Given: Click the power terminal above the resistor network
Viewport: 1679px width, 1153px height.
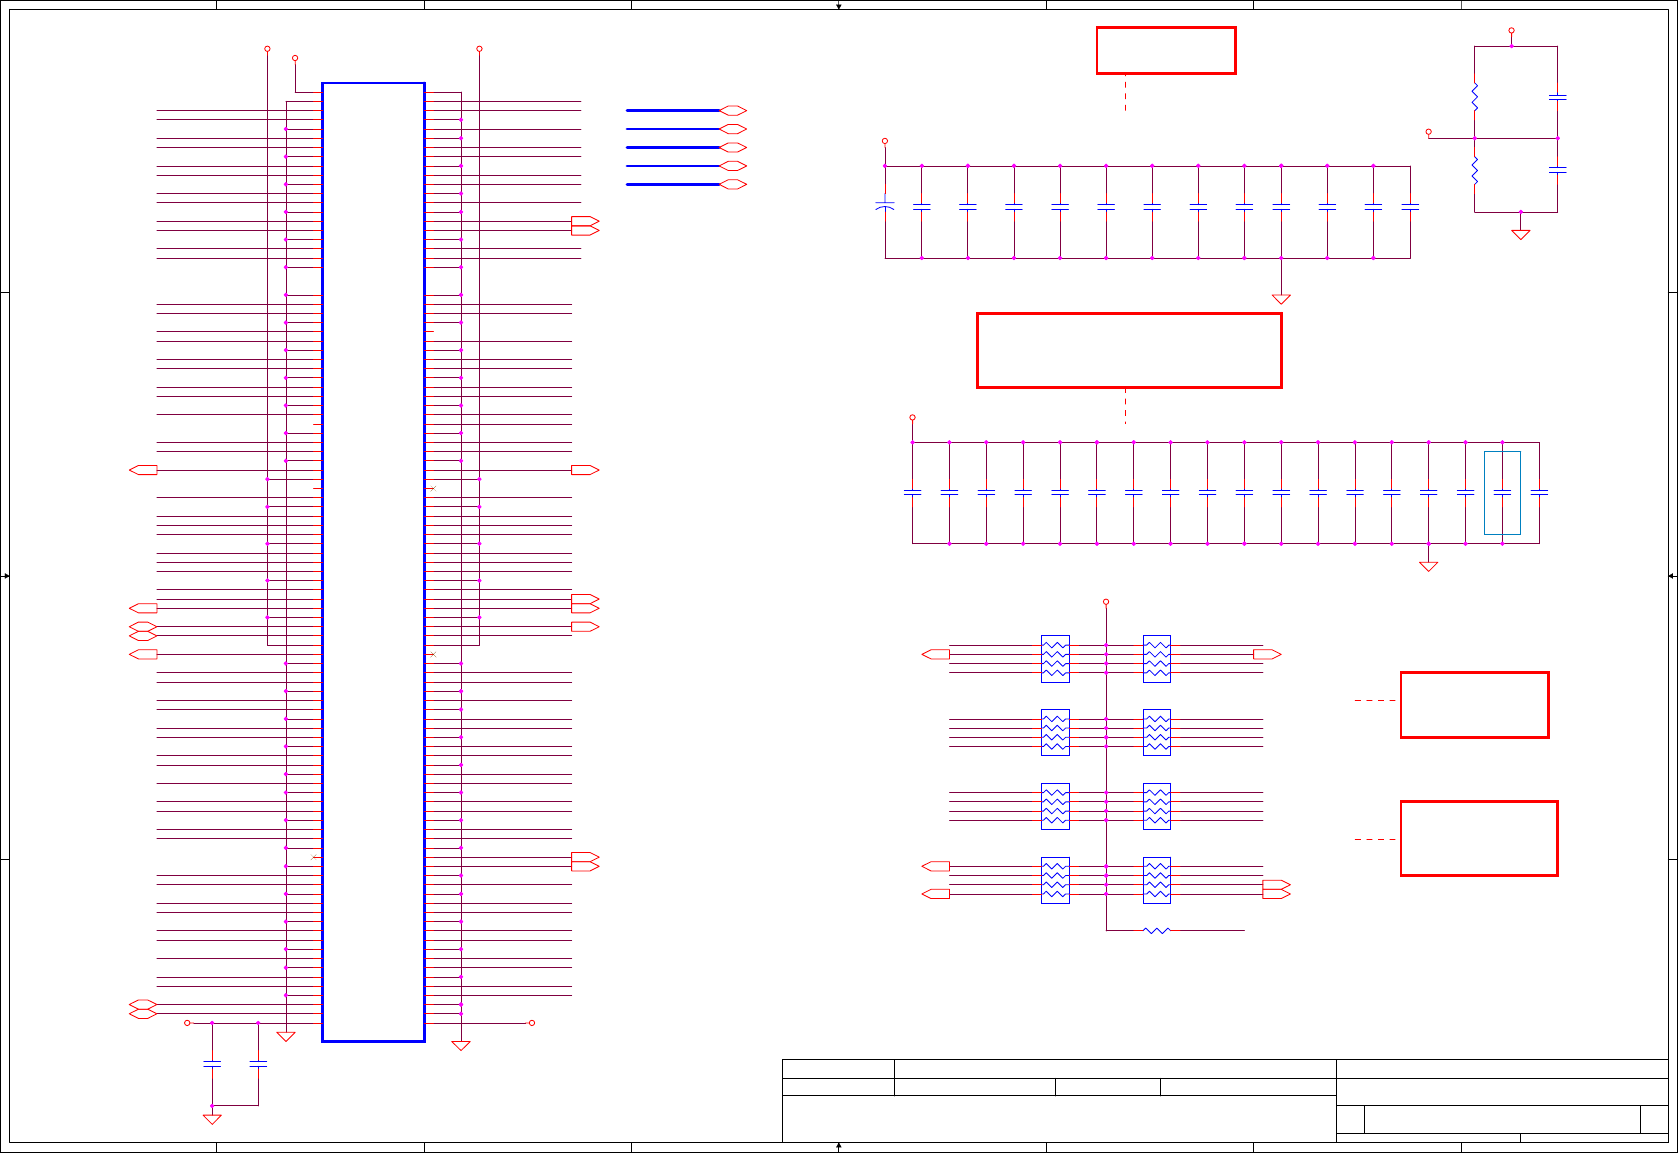Looking at the screenshot, I should click(1106, 602).
